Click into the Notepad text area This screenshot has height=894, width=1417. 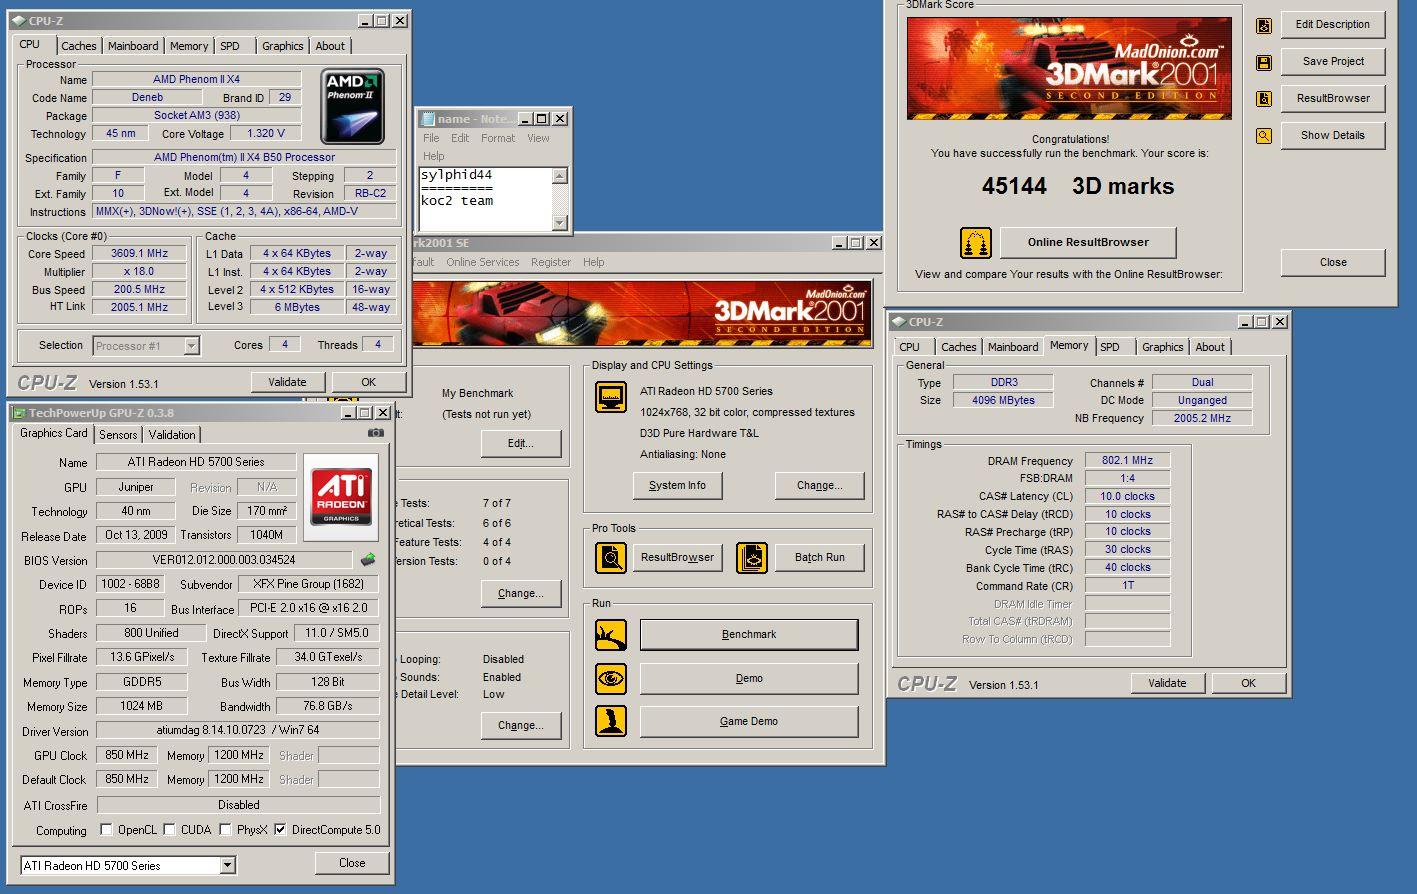tap(485, 199)
